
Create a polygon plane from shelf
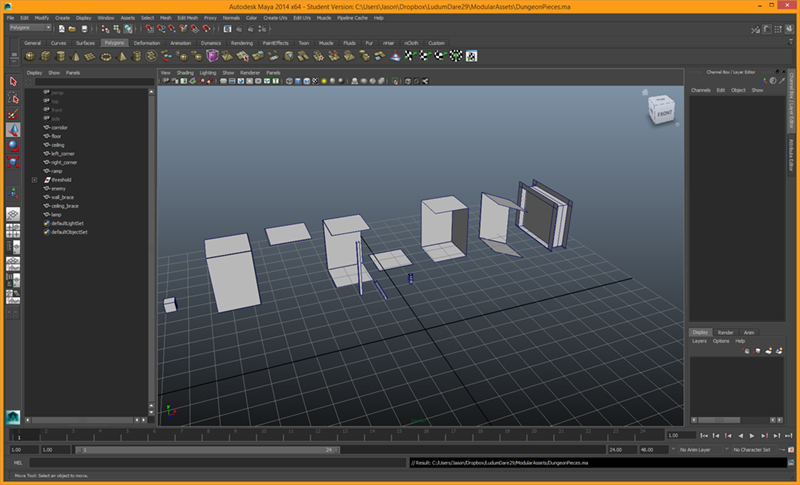click(90, 56)
